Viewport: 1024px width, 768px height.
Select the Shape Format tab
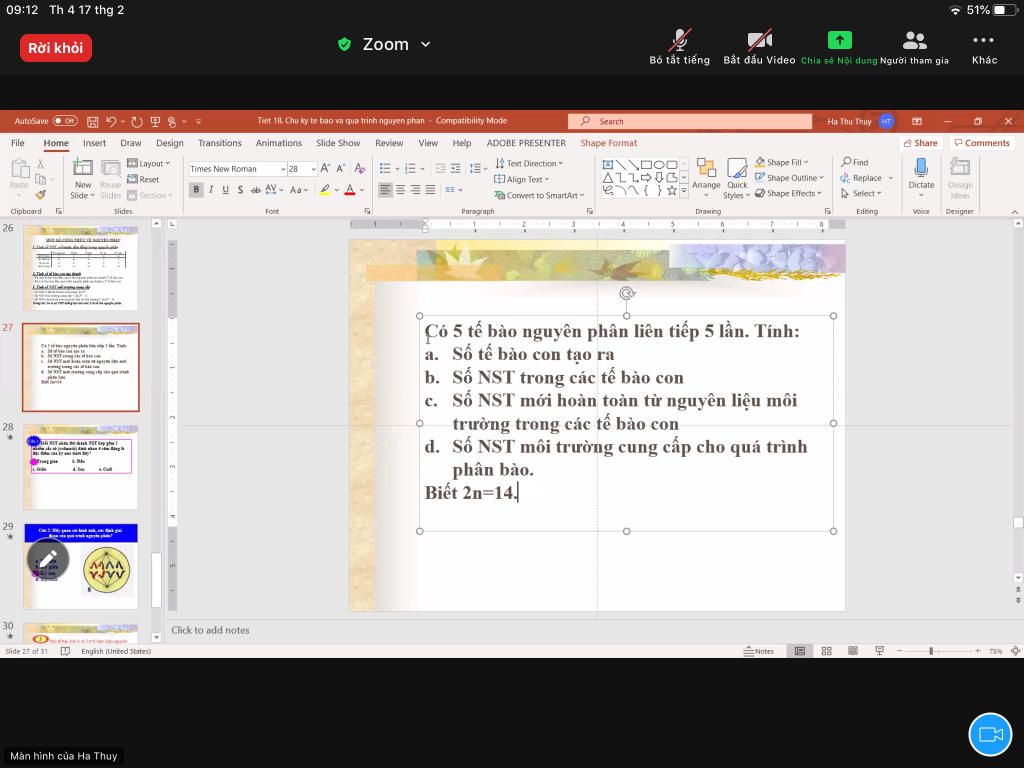[609, 143]
